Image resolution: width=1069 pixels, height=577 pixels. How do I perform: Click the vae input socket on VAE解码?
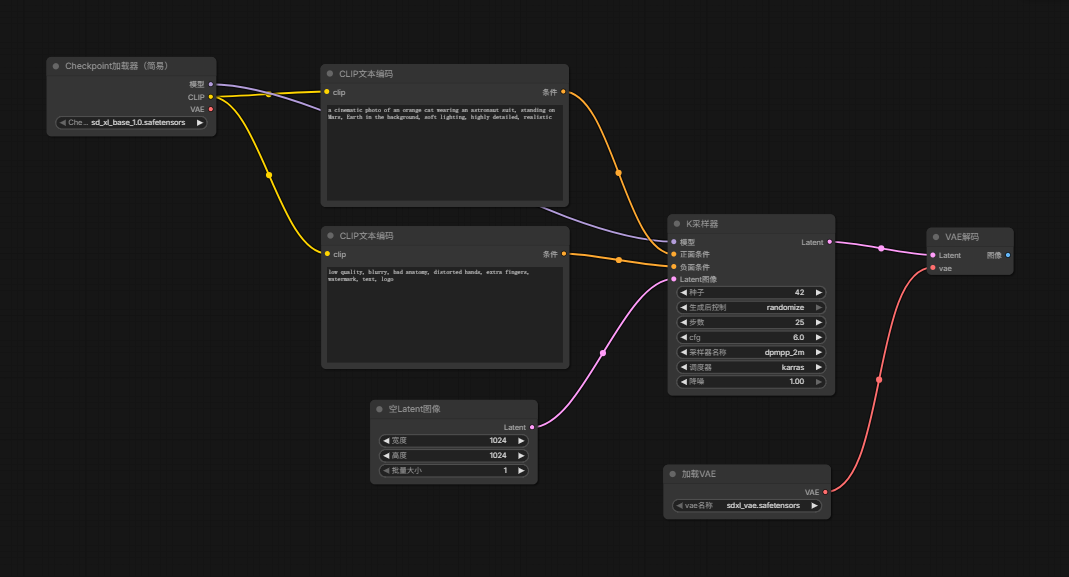click(x=933, y=268)
